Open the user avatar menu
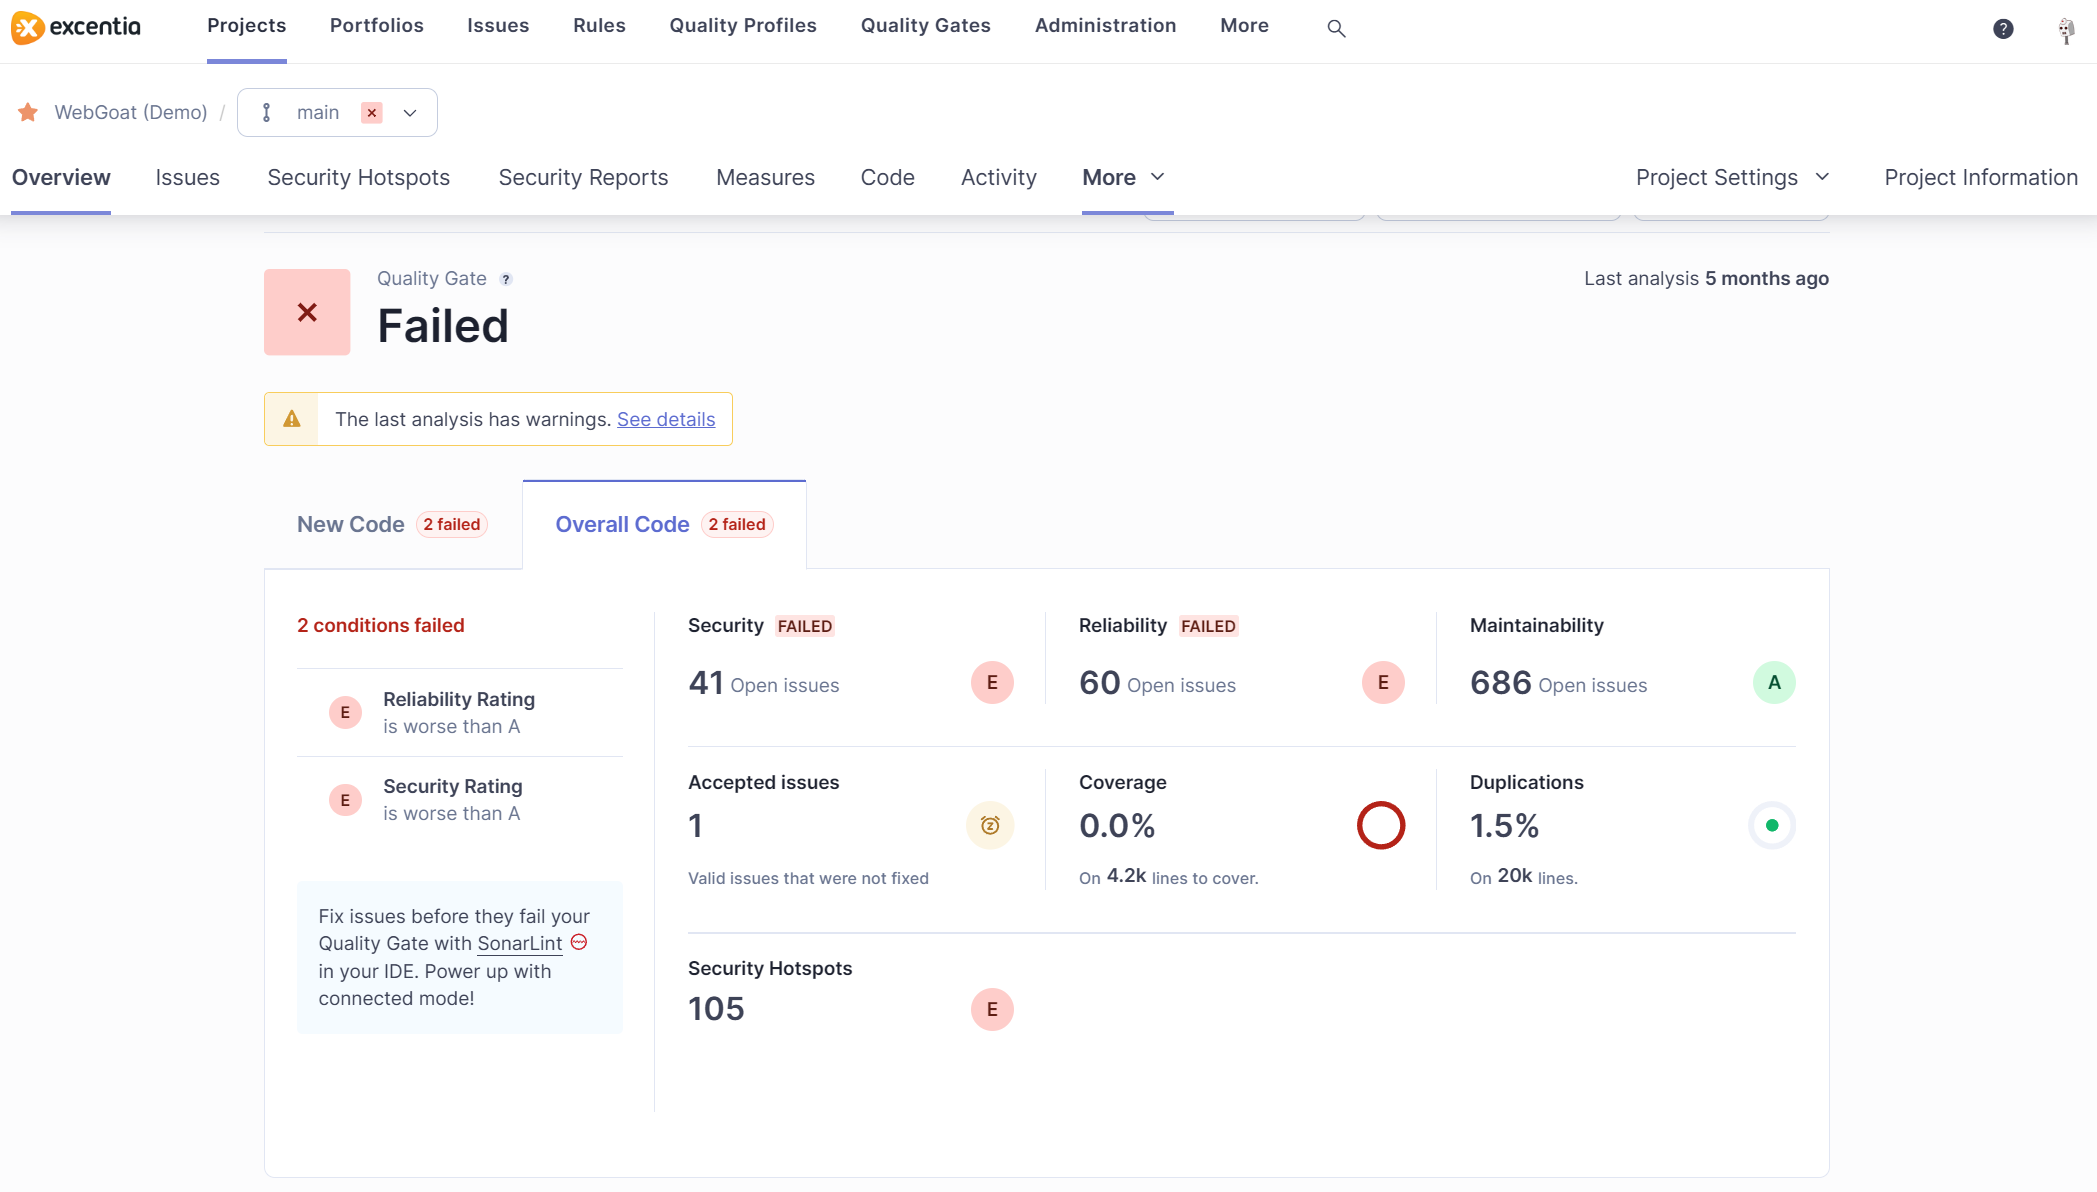Viewport: 2097px width, 1192px height. point(2066,31)
